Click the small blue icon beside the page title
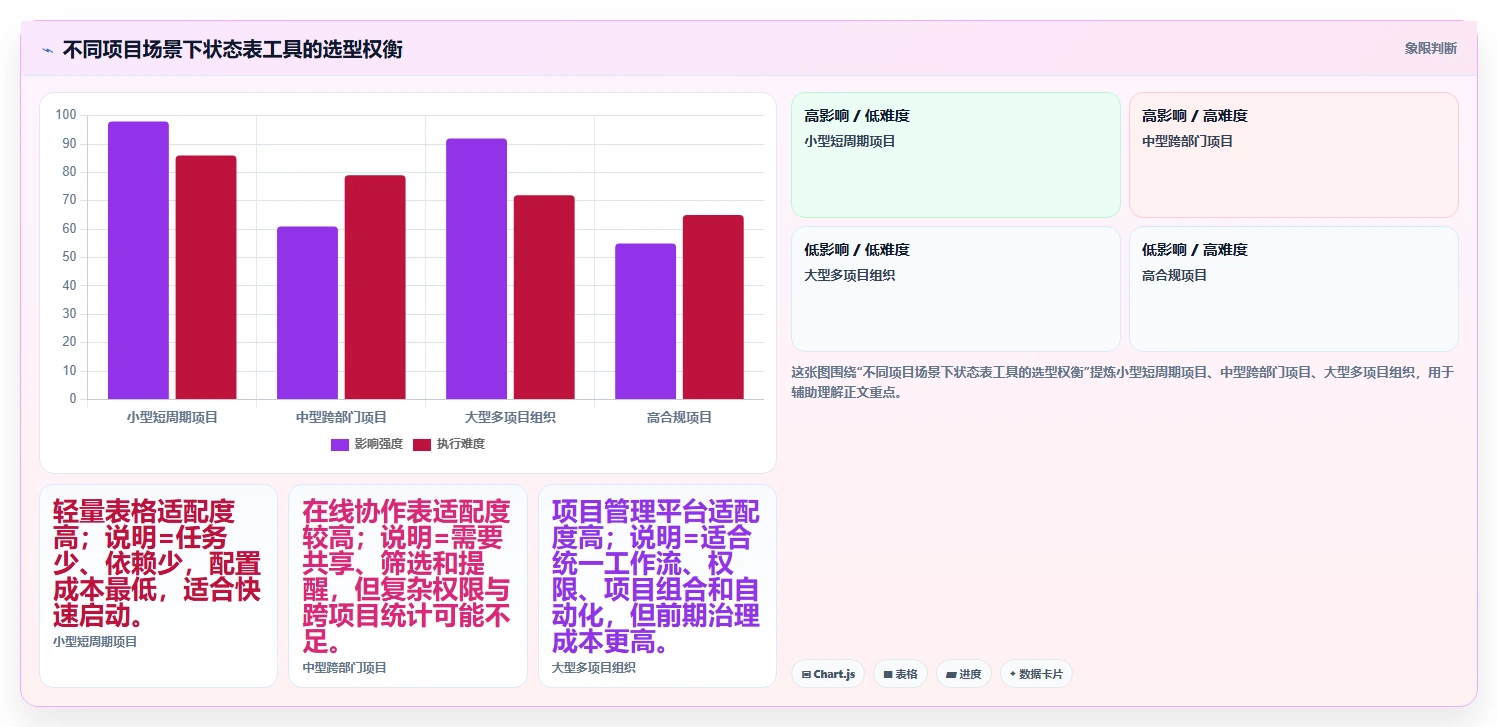 click(x=47, y=49)
